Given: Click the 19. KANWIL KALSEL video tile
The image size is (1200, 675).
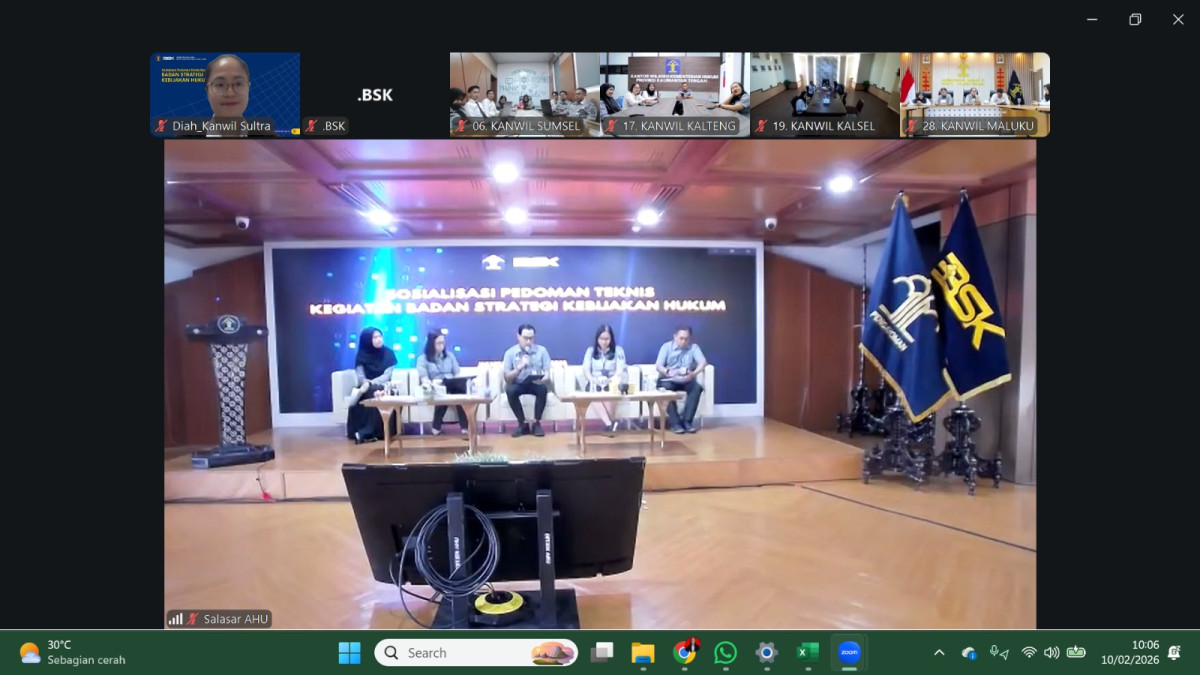Looking at the screenshot, I should (x=824, y=93).
